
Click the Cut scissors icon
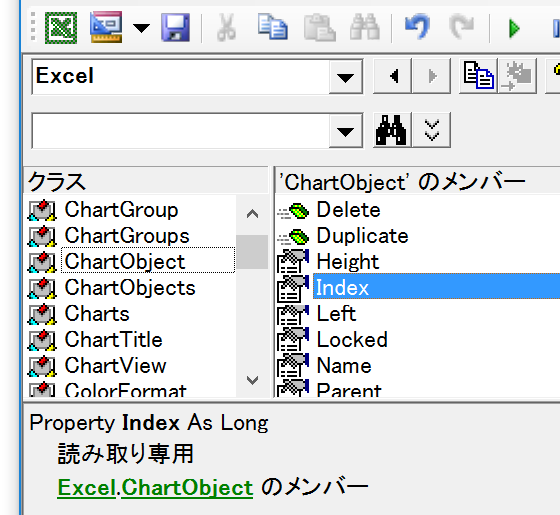[226, 27]
